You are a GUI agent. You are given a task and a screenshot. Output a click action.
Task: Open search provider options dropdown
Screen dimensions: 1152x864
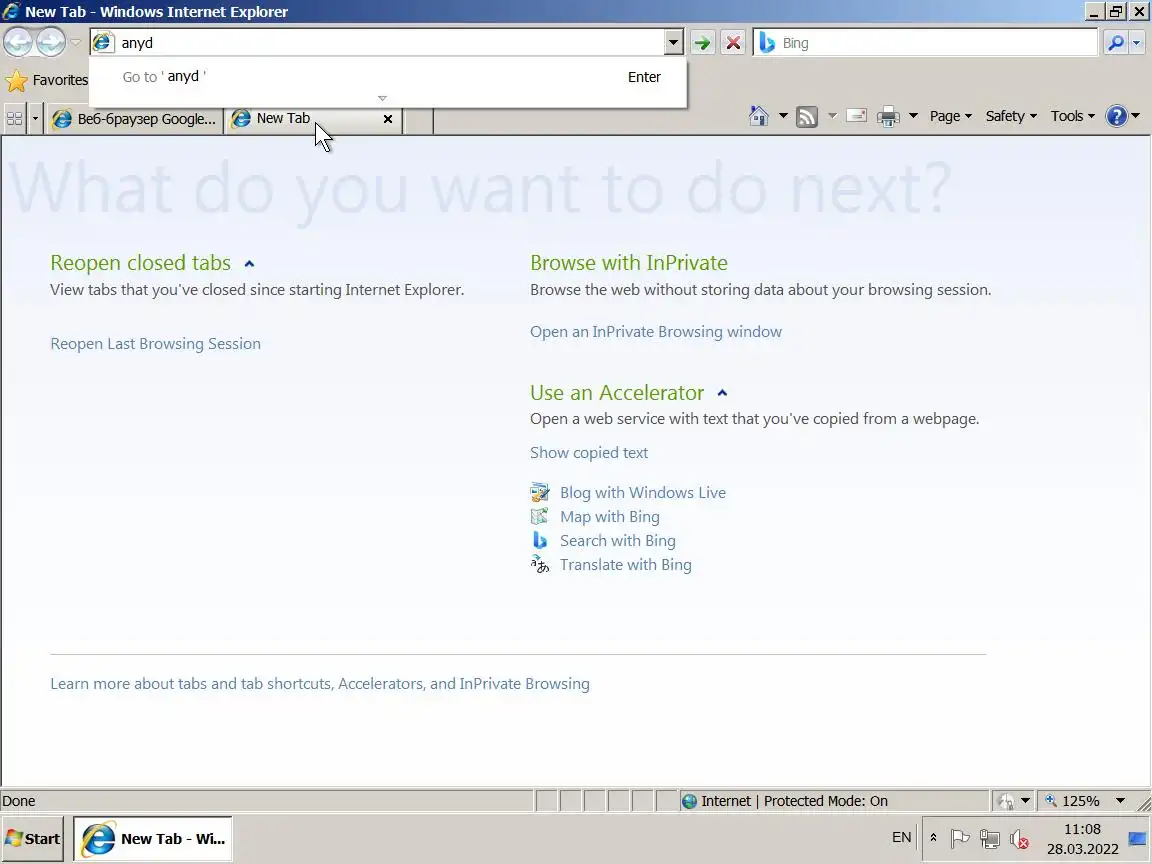click(x=1137, y=43)
